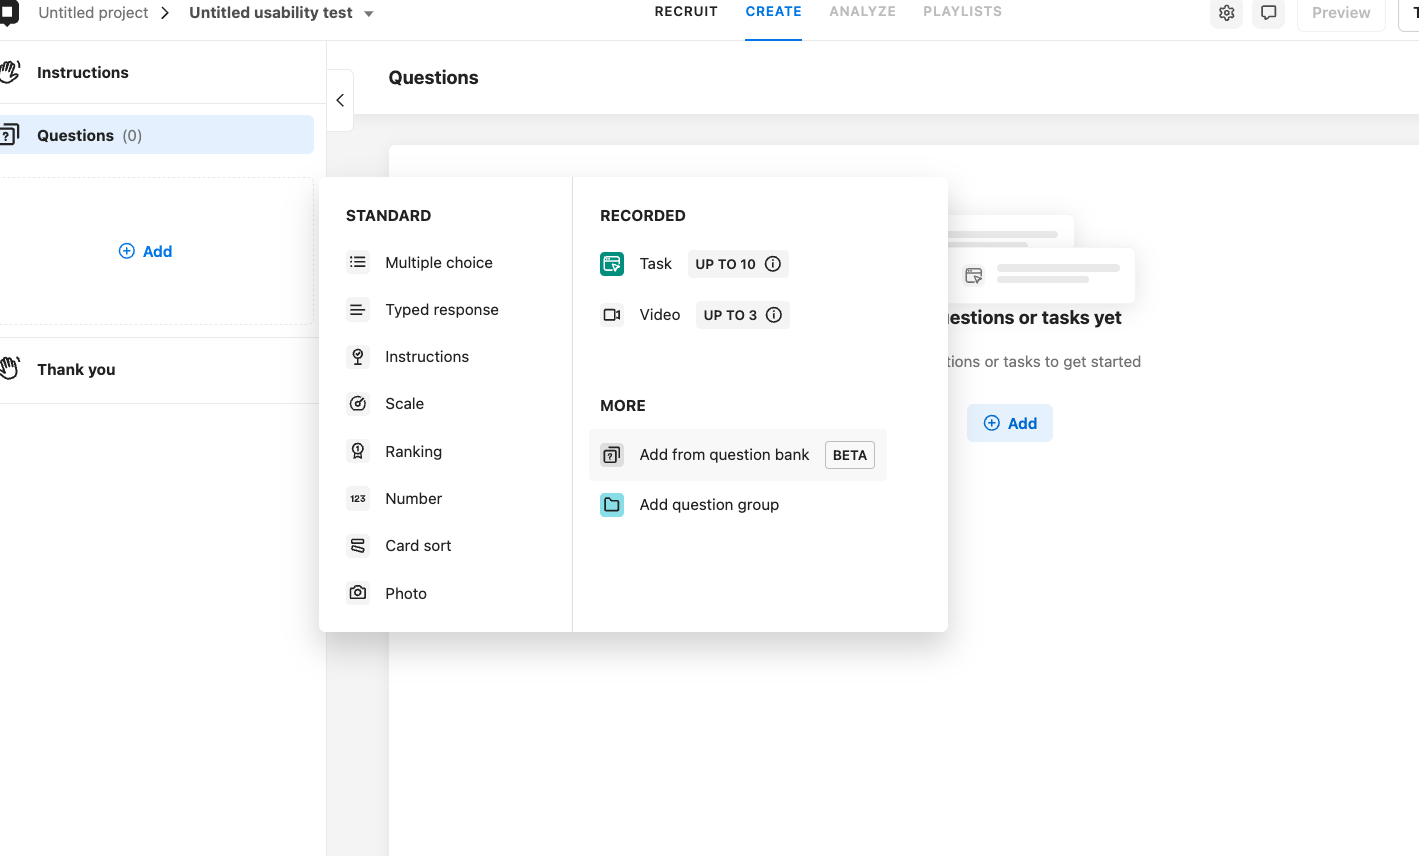Open the comments speech bubble icon
Screen dimensions: 1419x856
[1268, 13]
